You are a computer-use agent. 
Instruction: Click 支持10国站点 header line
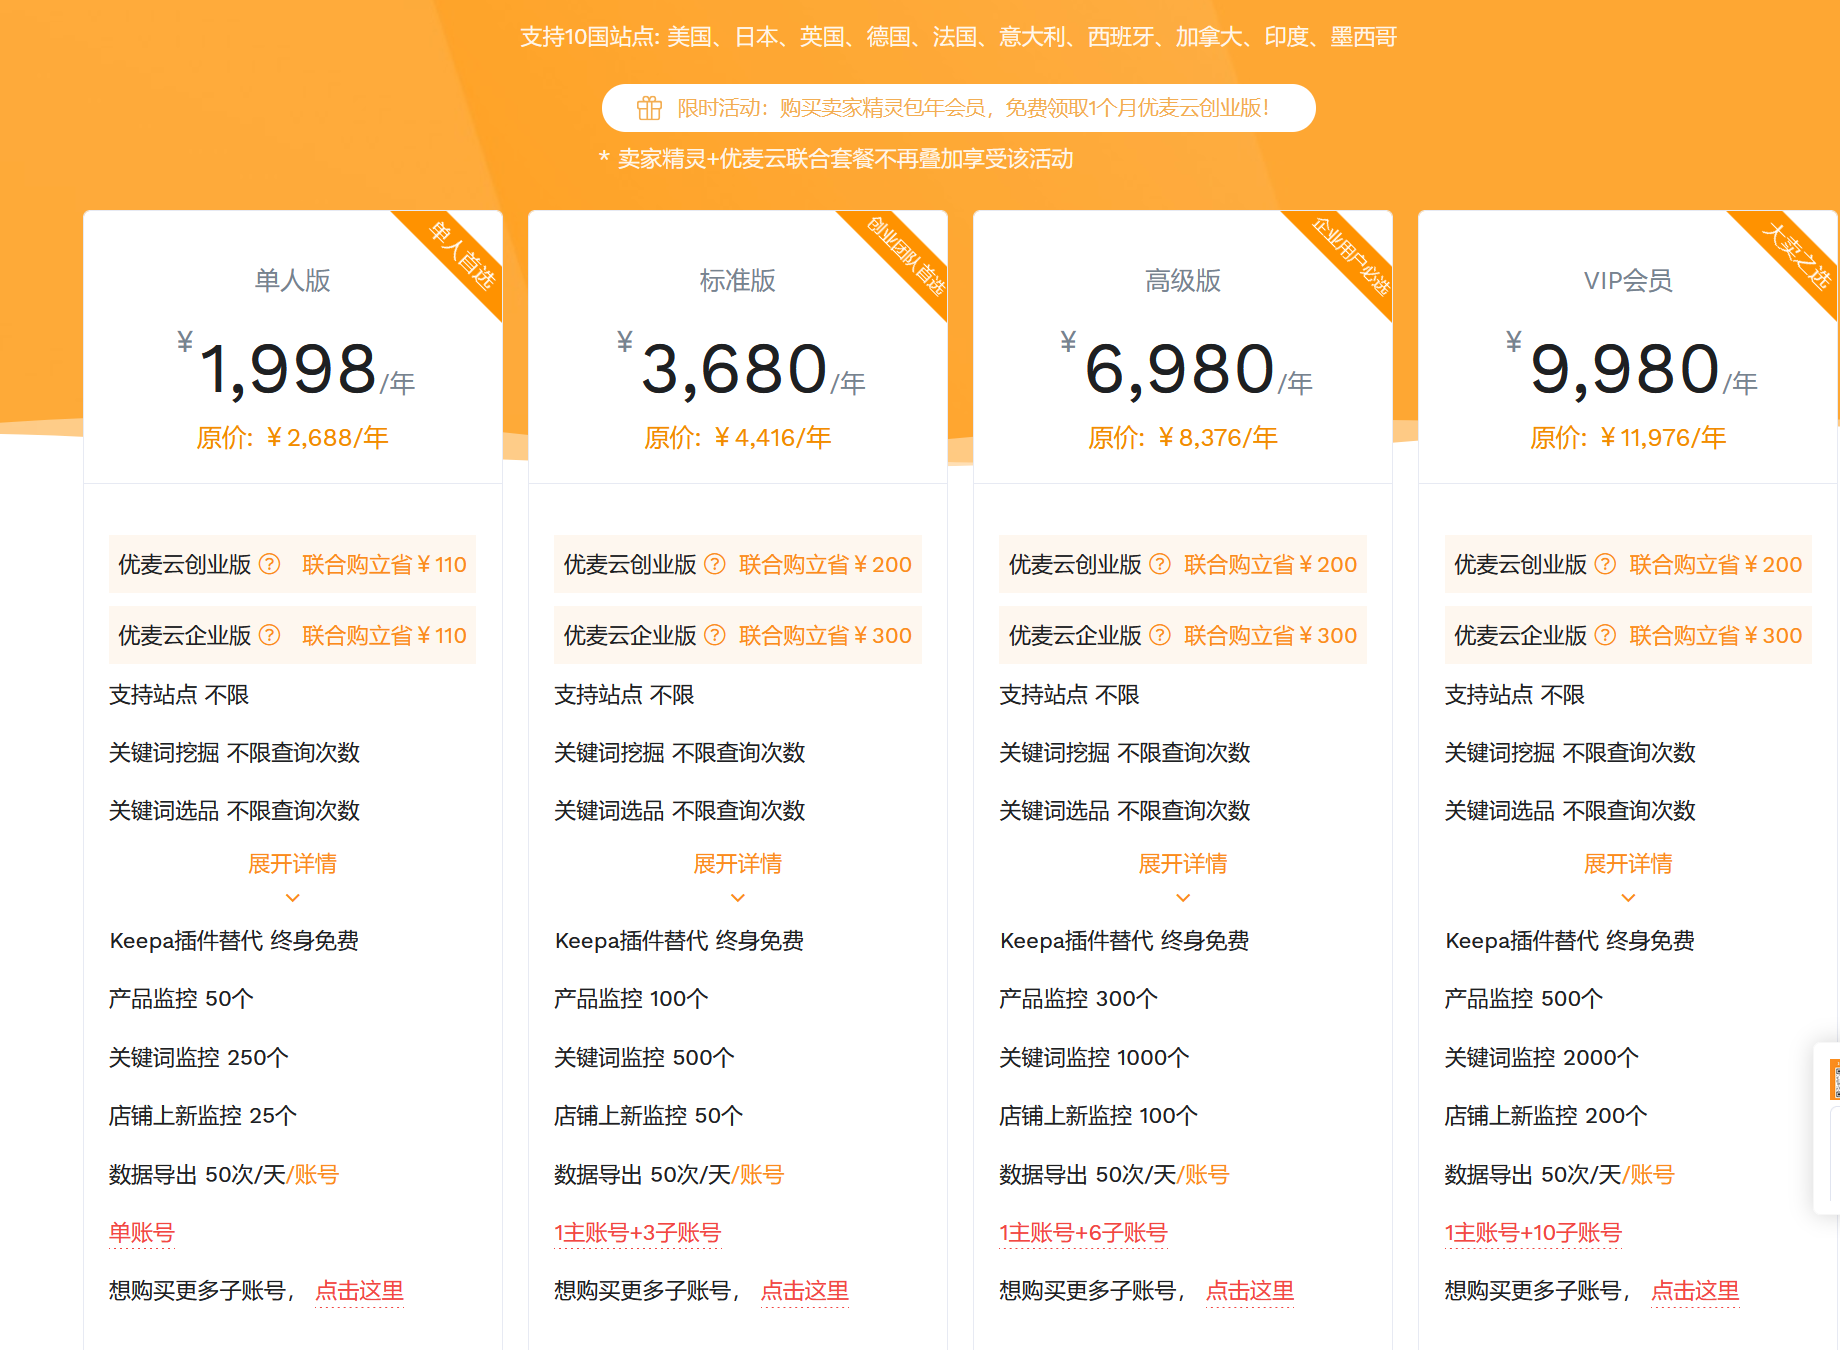point(958,37)
